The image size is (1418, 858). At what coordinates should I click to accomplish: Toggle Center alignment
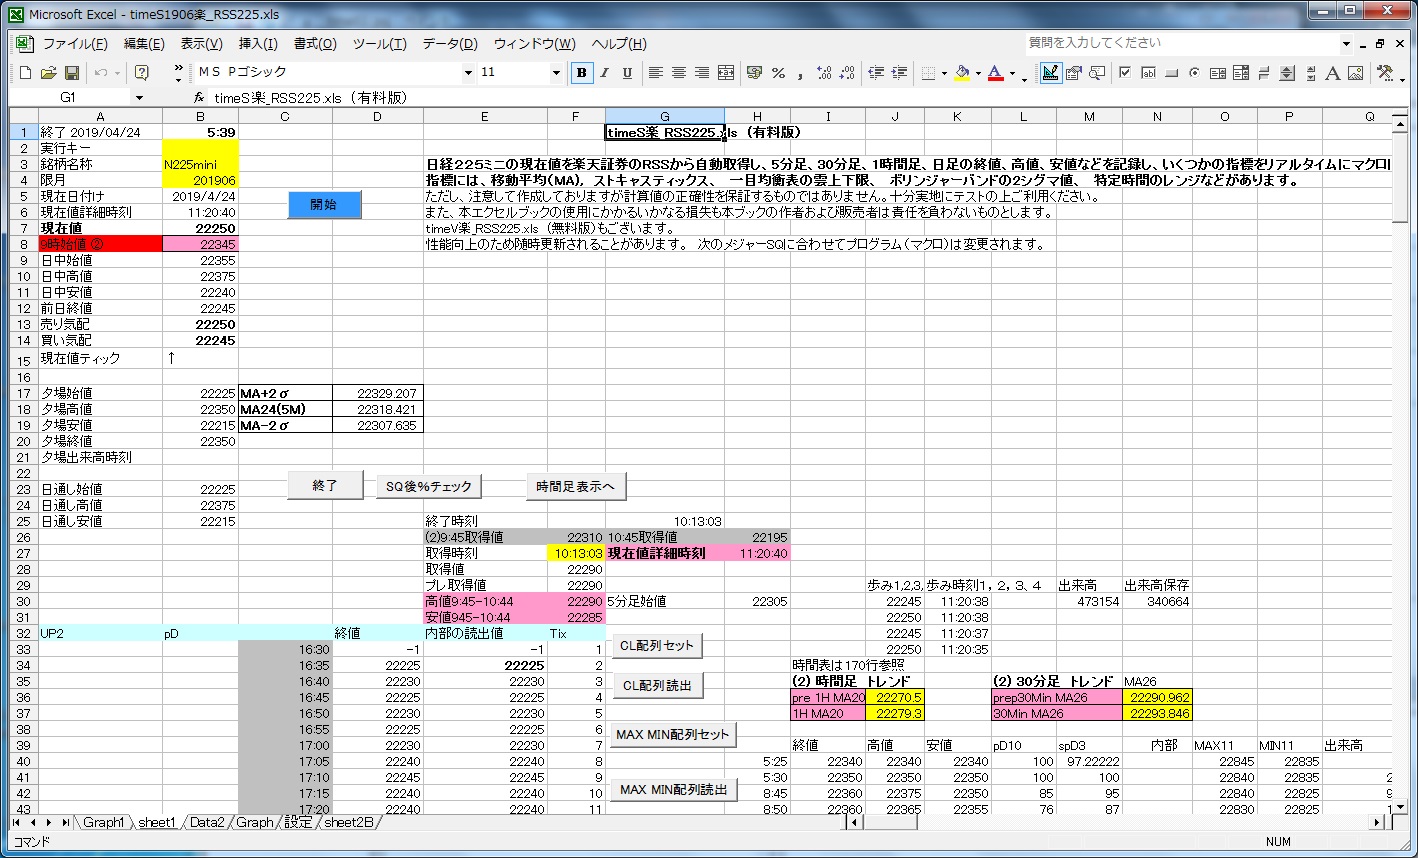[679, 72]
